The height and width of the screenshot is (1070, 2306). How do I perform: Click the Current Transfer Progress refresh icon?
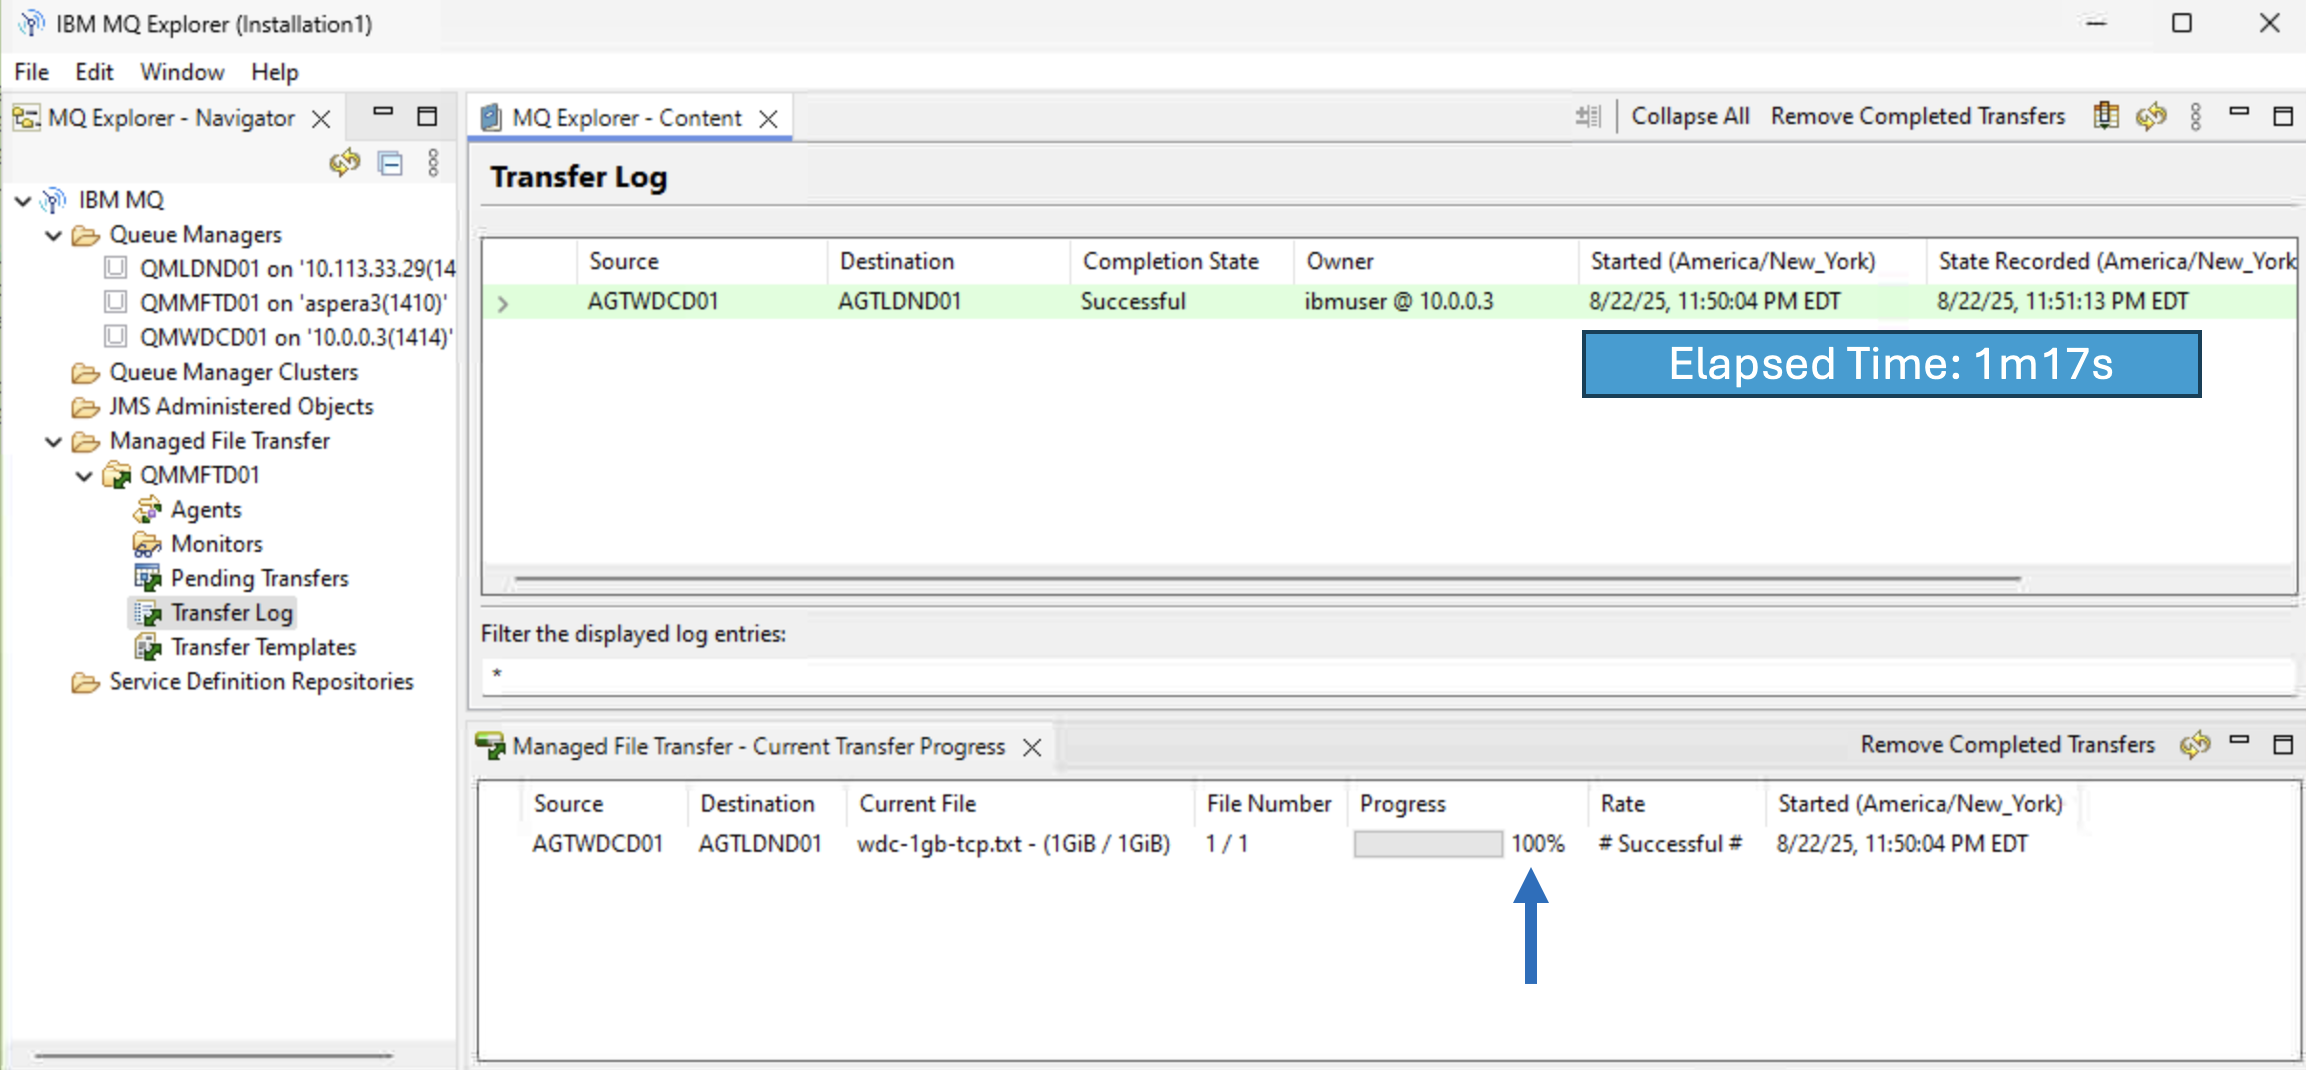2195,745
